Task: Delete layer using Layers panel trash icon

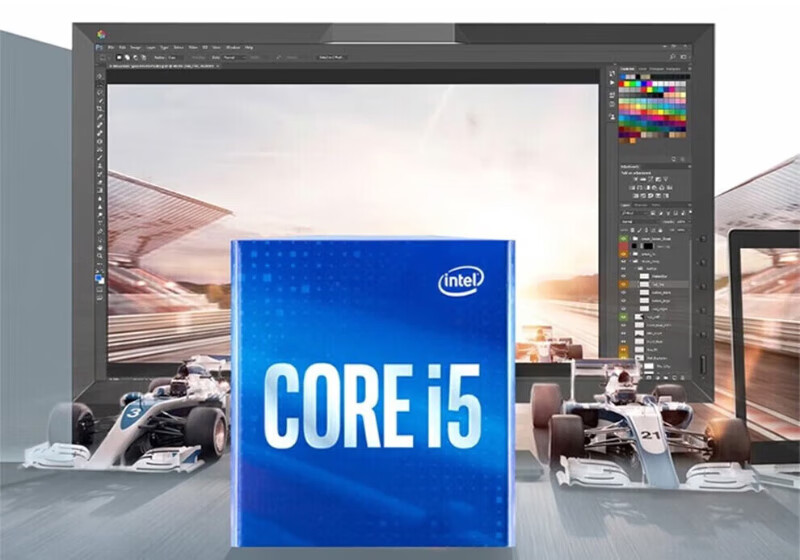Action: [x=682, y=378]
